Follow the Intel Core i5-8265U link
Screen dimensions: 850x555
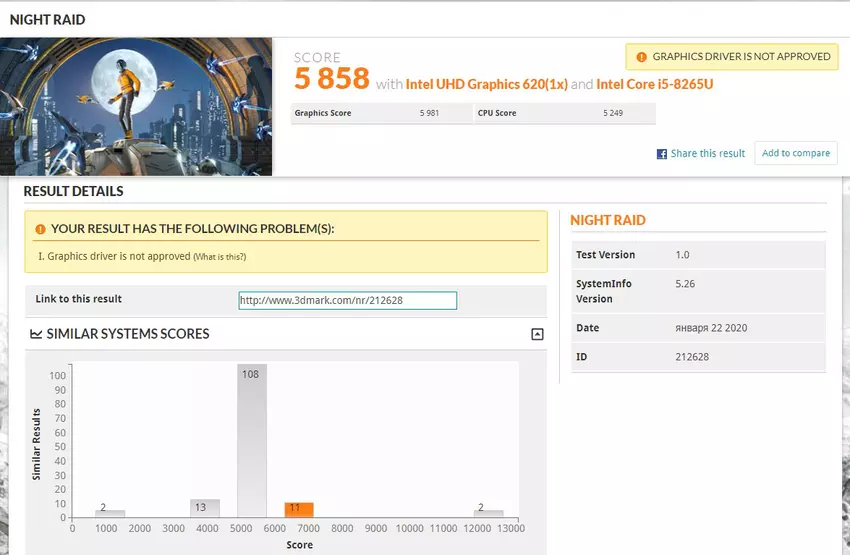coord(654,84)
